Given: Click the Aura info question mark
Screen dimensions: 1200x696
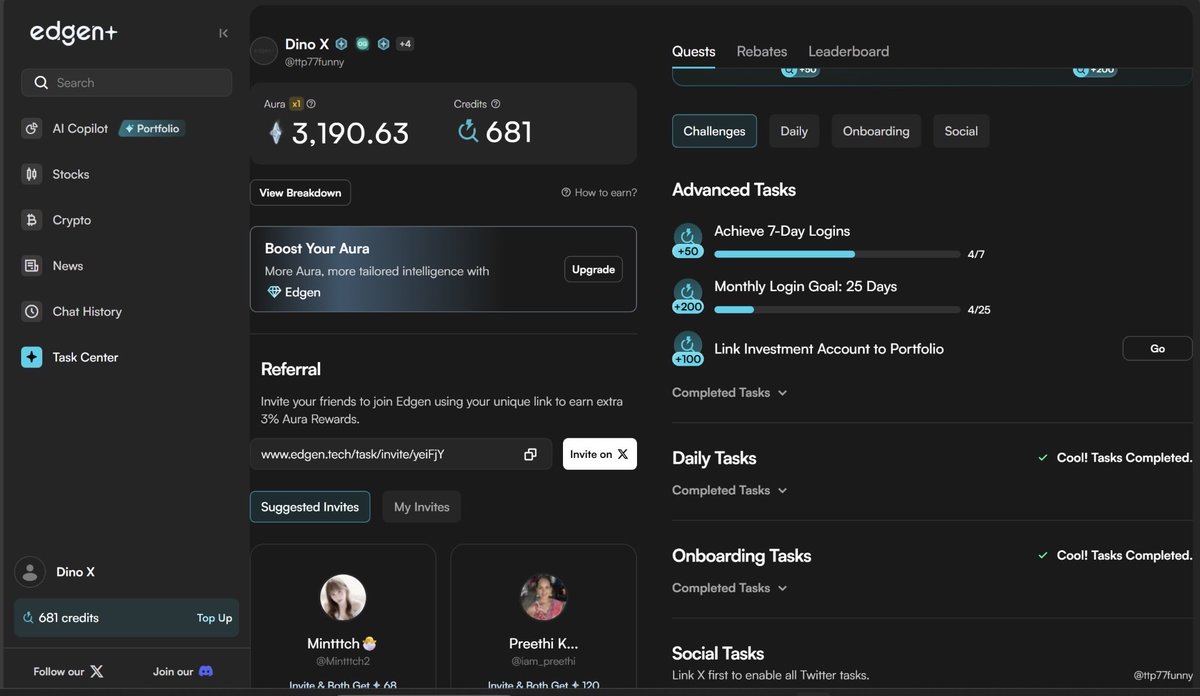Looking at the screenshot, I should point(311,104).
